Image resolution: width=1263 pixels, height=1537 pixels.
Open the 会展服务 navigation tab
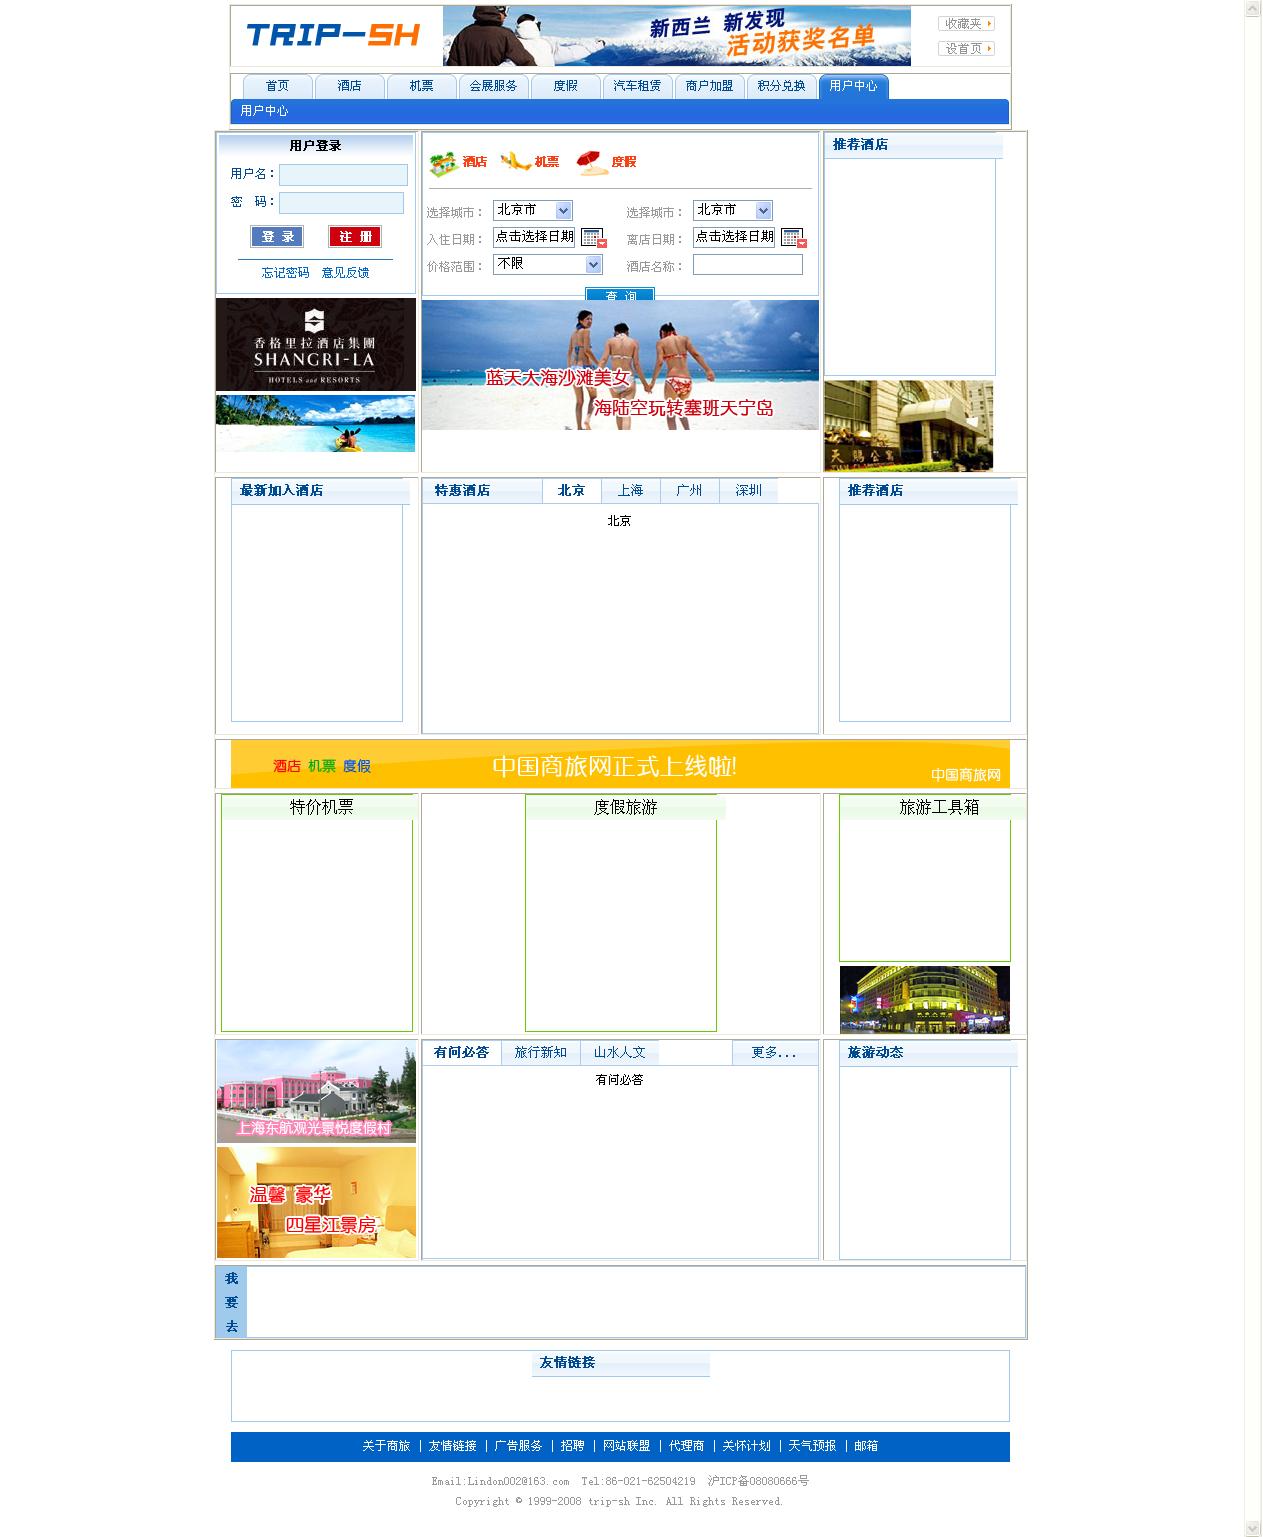click(x=494, y=86)
